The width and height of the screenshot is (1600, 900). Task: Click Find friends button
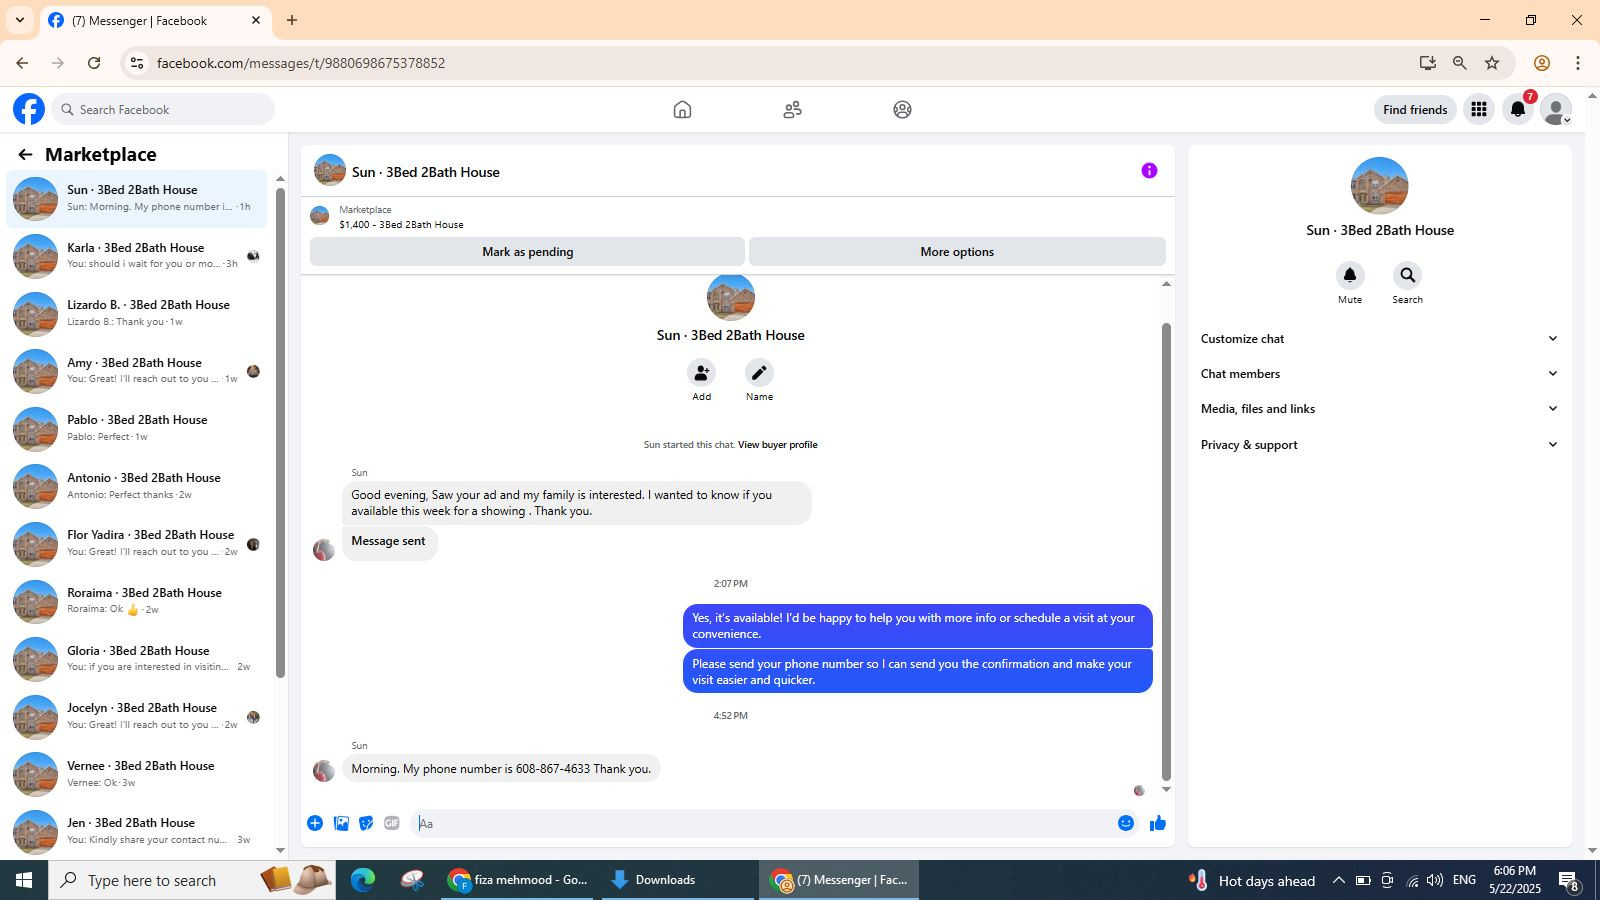click(1415, 110)
